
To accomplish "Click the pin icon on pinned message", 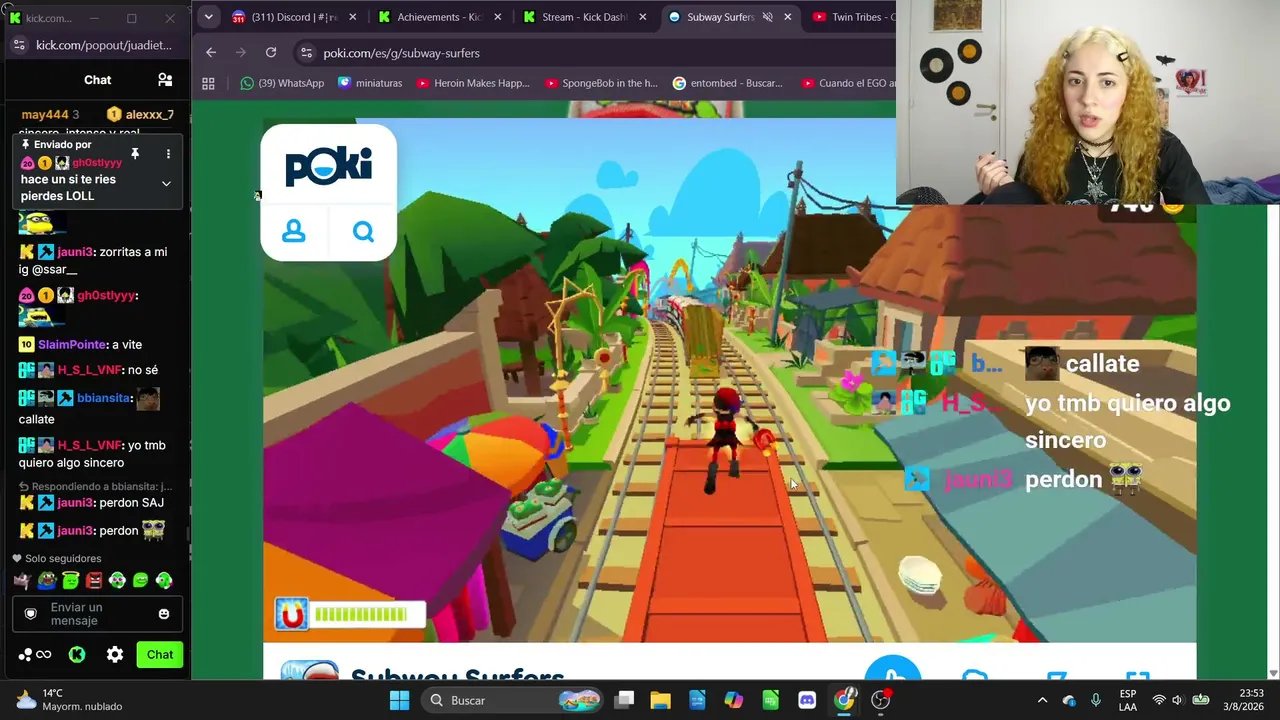I will click(x=135, y=153).
